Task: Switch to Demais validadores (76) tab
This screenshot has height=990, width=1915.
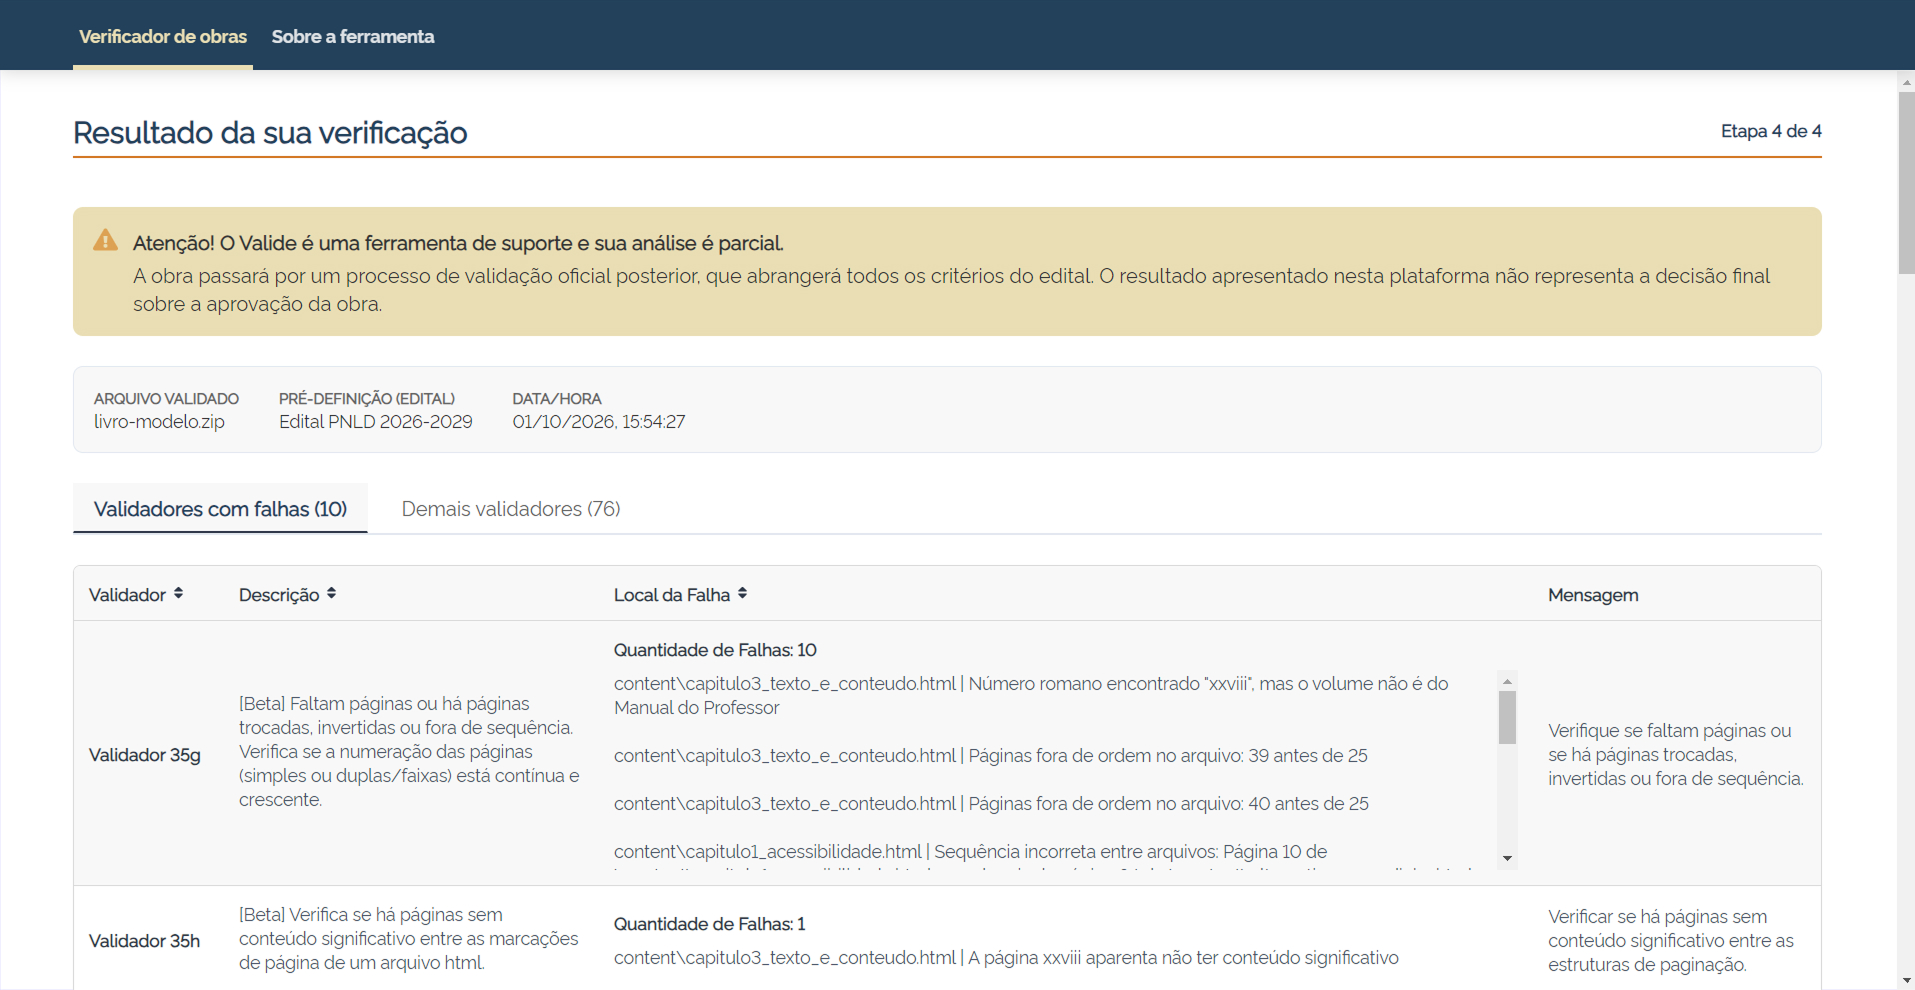Action: [x=511, y=509]
